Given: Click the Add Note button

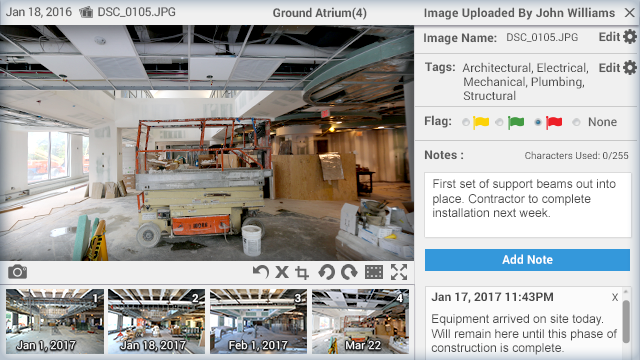Looking at the screenshot, I should click(527, 260).
